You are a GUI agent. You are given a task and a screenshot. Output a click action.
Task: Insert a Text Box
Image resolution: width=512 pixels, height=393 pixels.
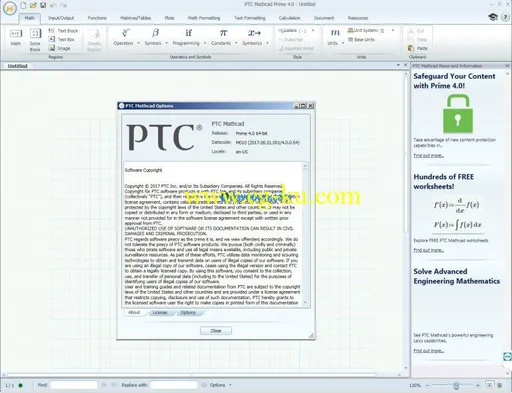pyautogui.click(x=62, y=39)
